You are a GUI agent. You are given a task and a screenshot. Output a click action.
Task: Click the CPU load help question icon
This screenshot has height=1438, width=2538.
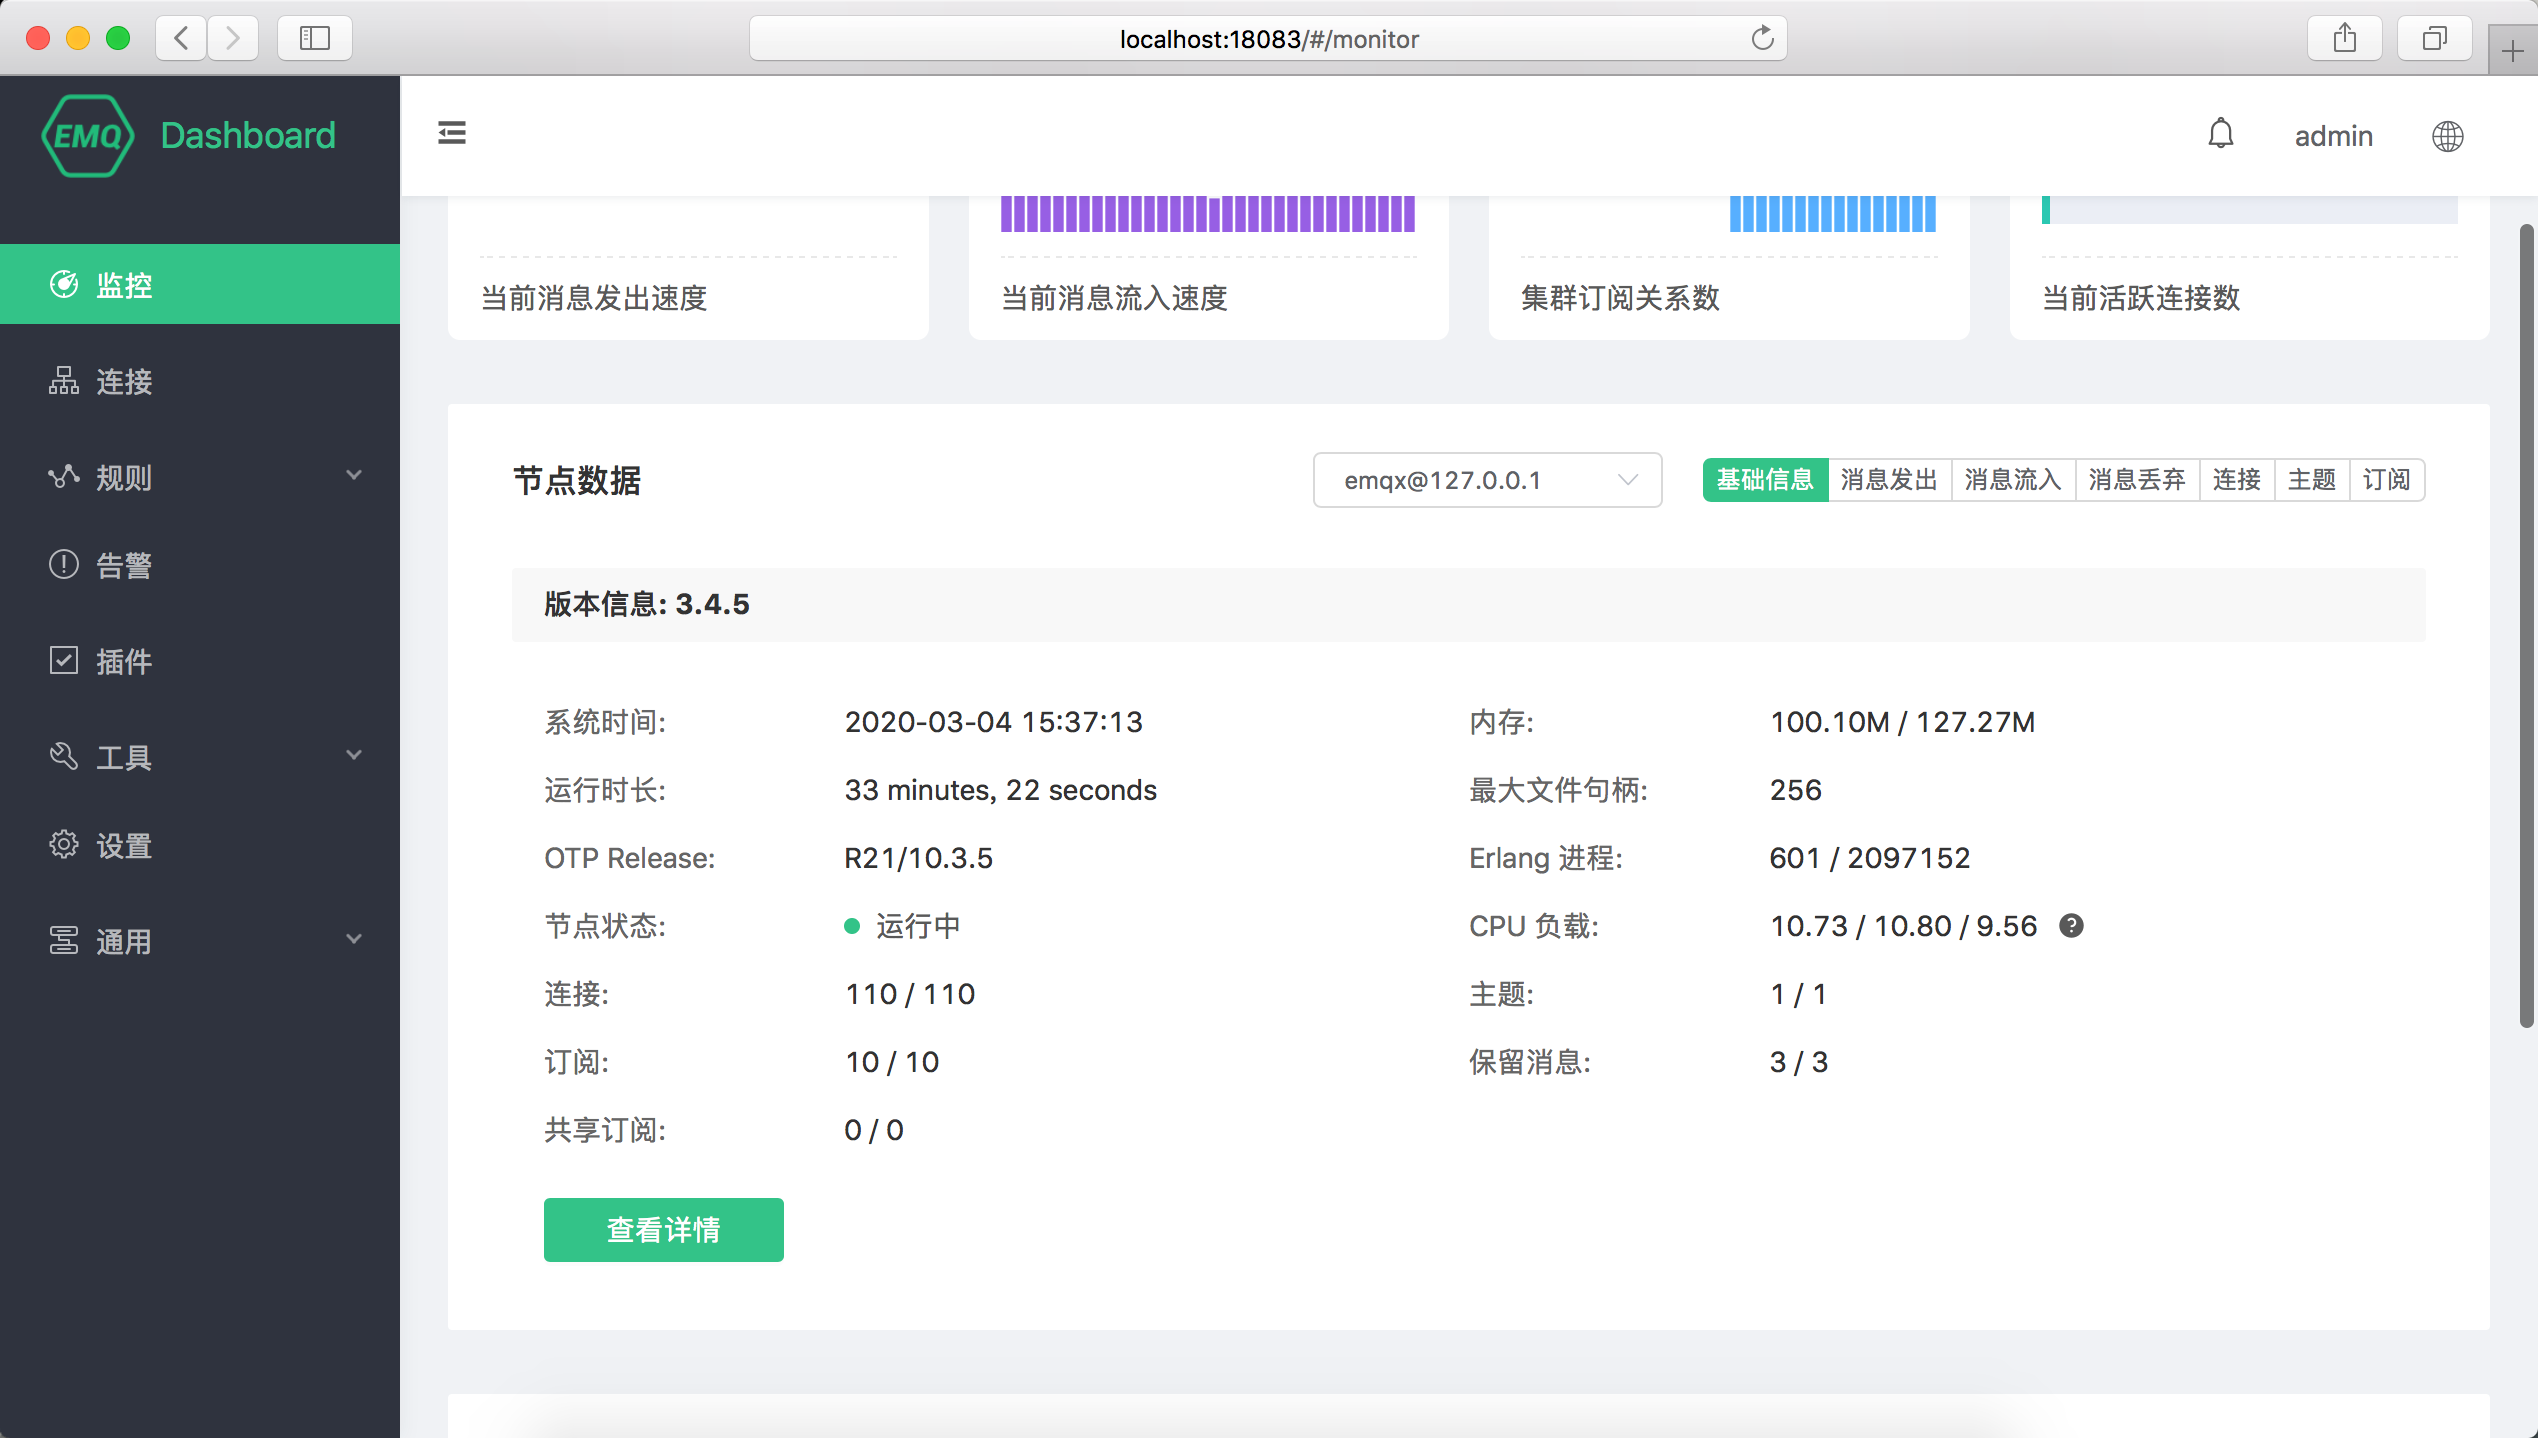coord(2071,926)
